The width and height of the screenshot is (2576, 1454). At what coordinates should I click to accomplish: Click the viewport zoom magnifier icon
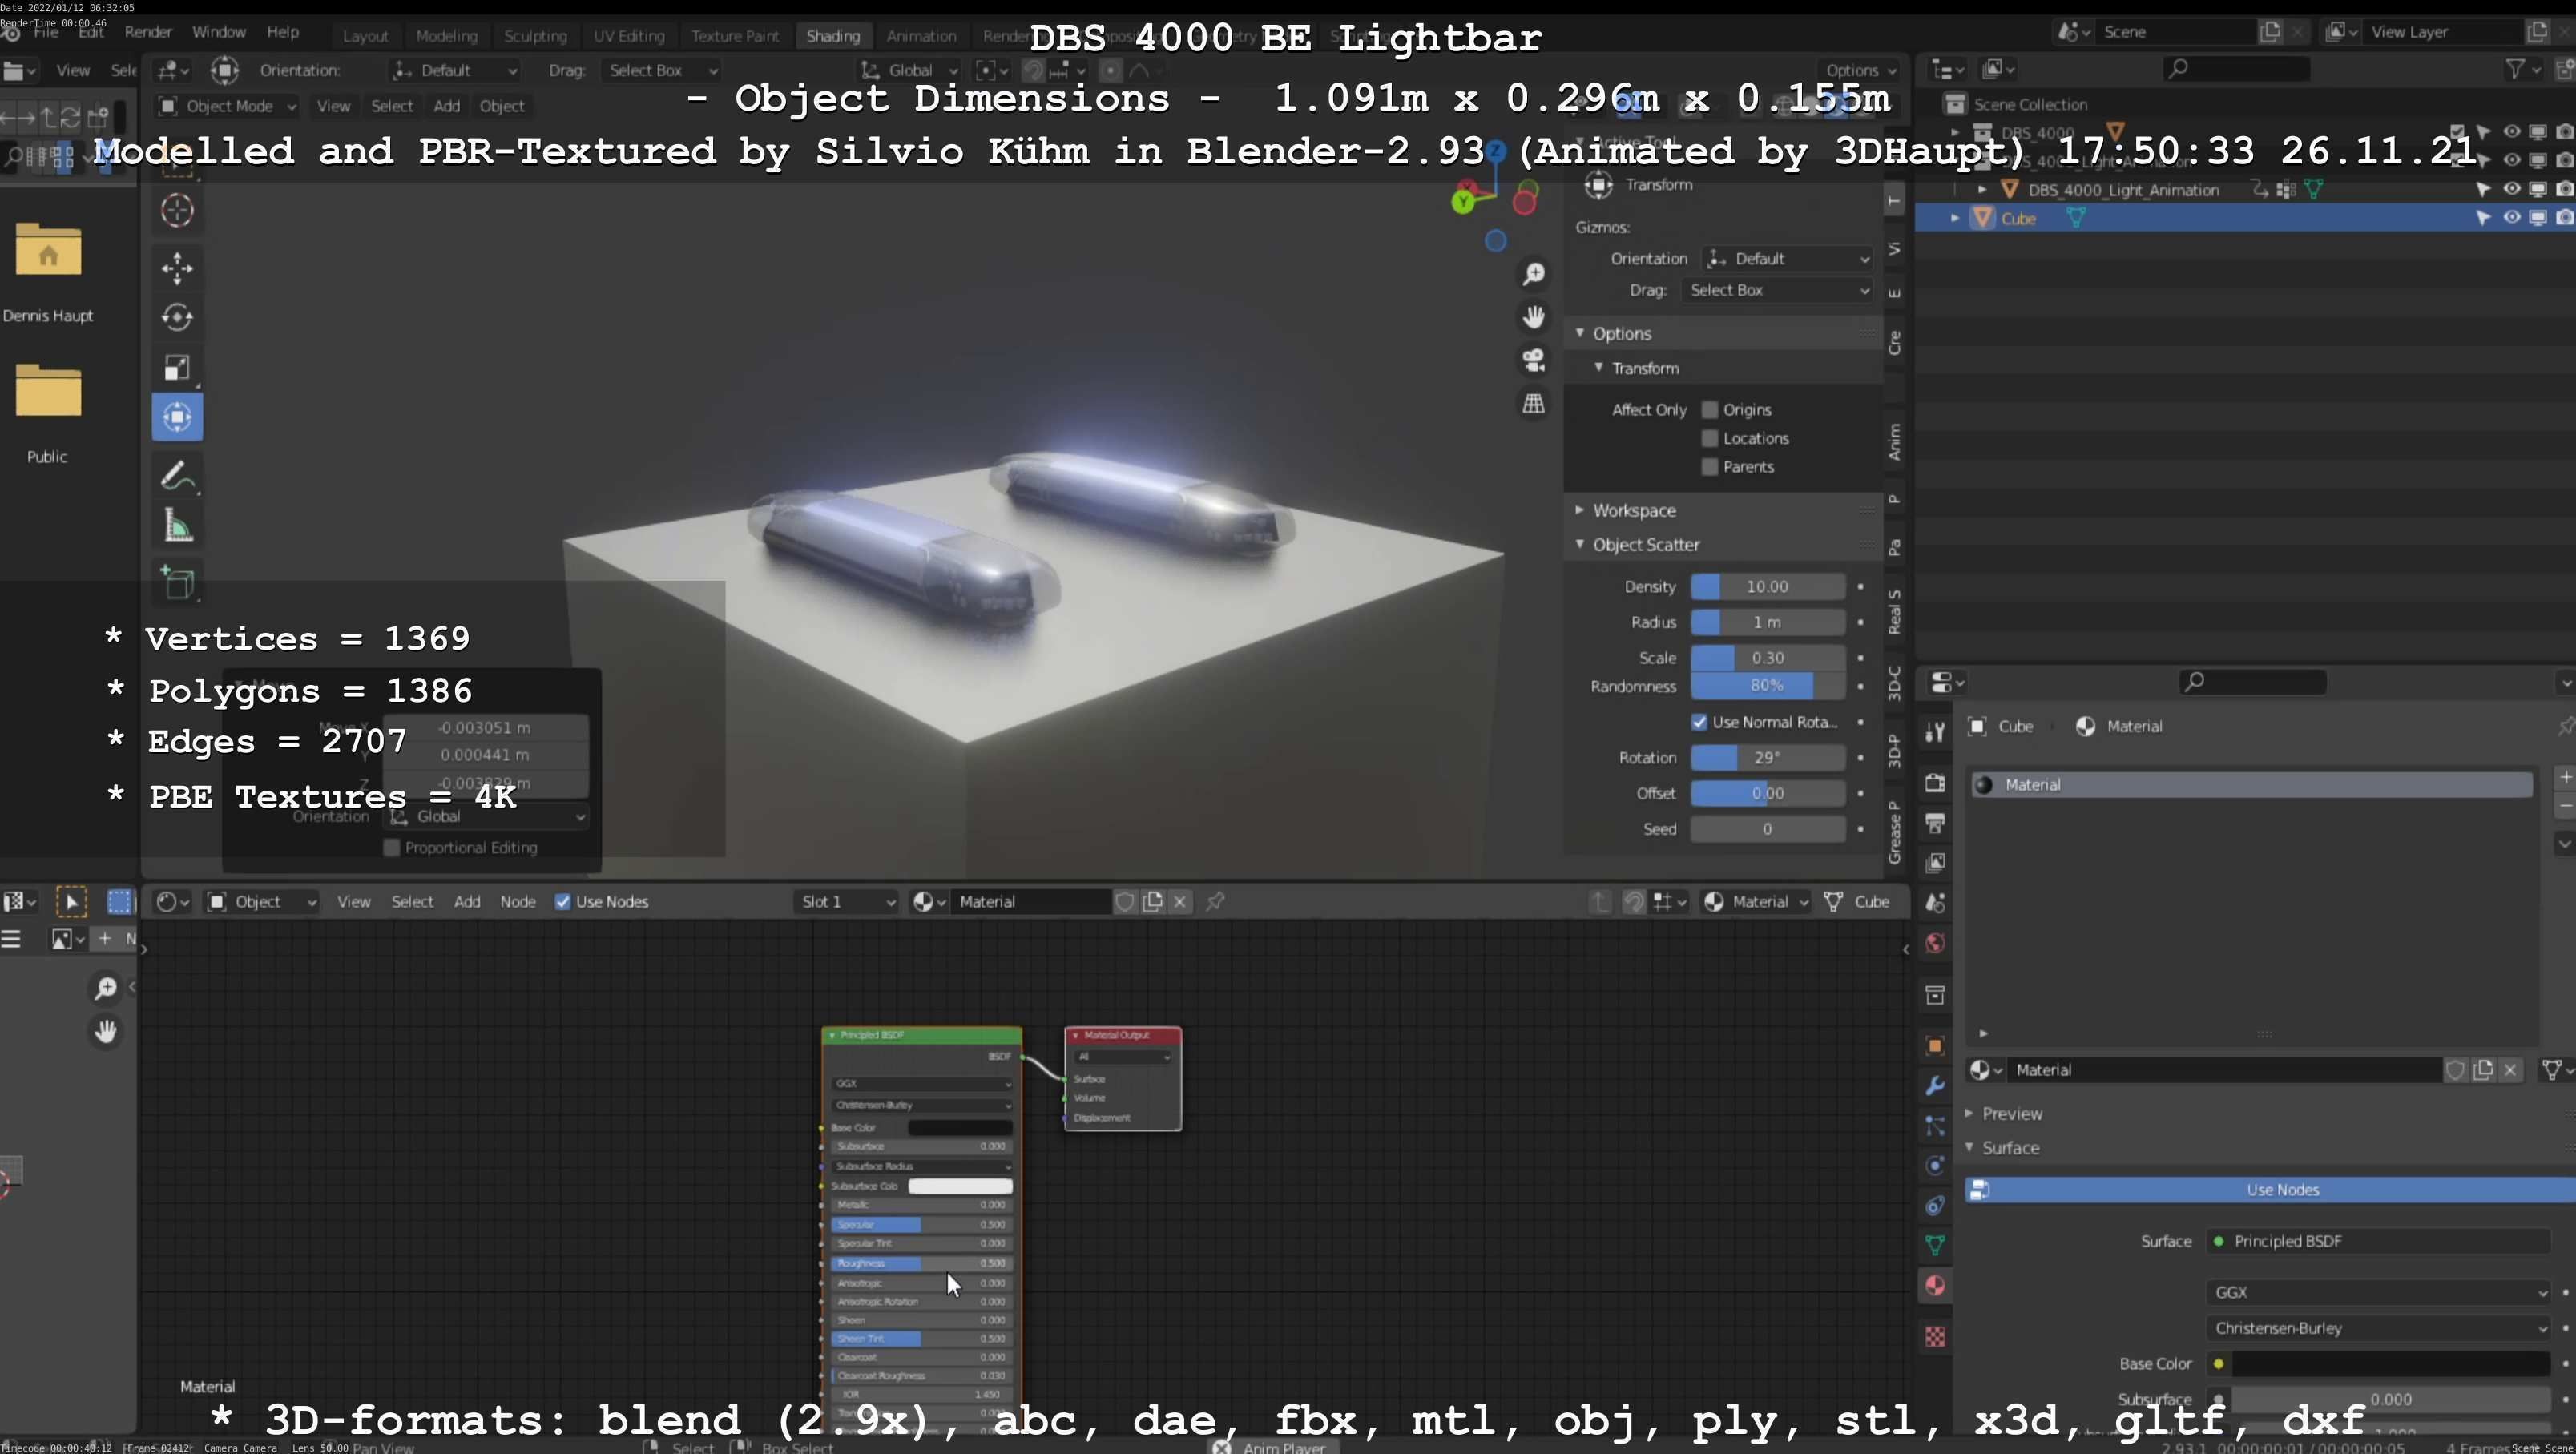tap(1533, 274)
